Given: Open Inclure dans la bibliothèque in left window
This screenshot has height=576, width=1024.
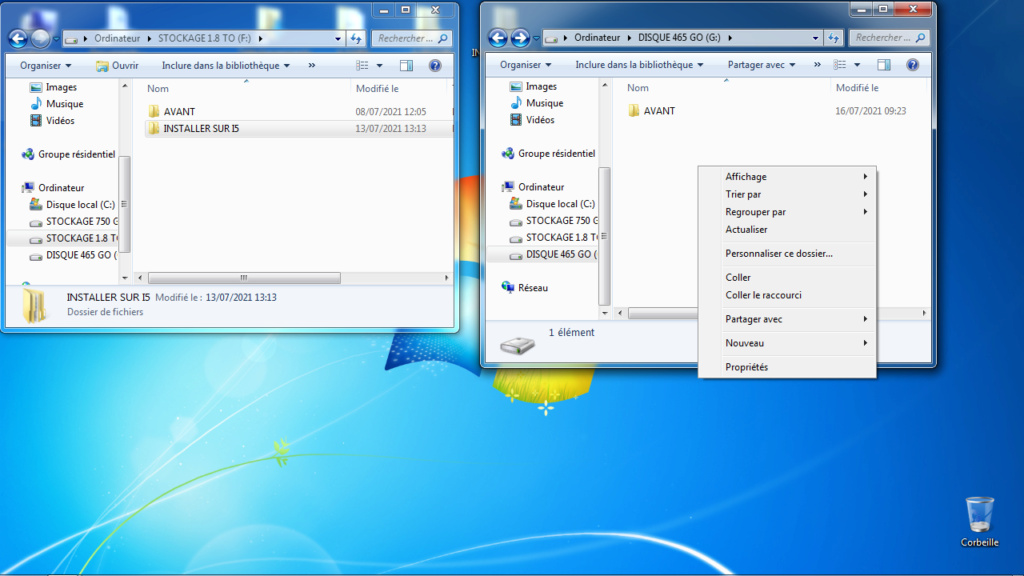Looking at the screenshot, I should (x=225, y=65).
